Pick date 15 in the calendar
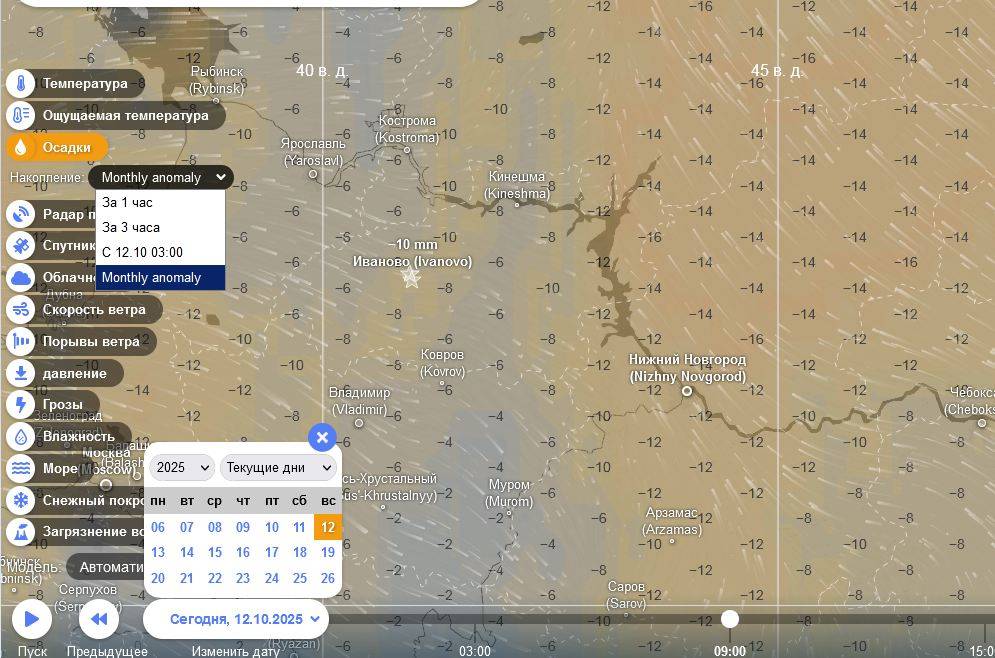The image size is (995, 658). [215, 552]
